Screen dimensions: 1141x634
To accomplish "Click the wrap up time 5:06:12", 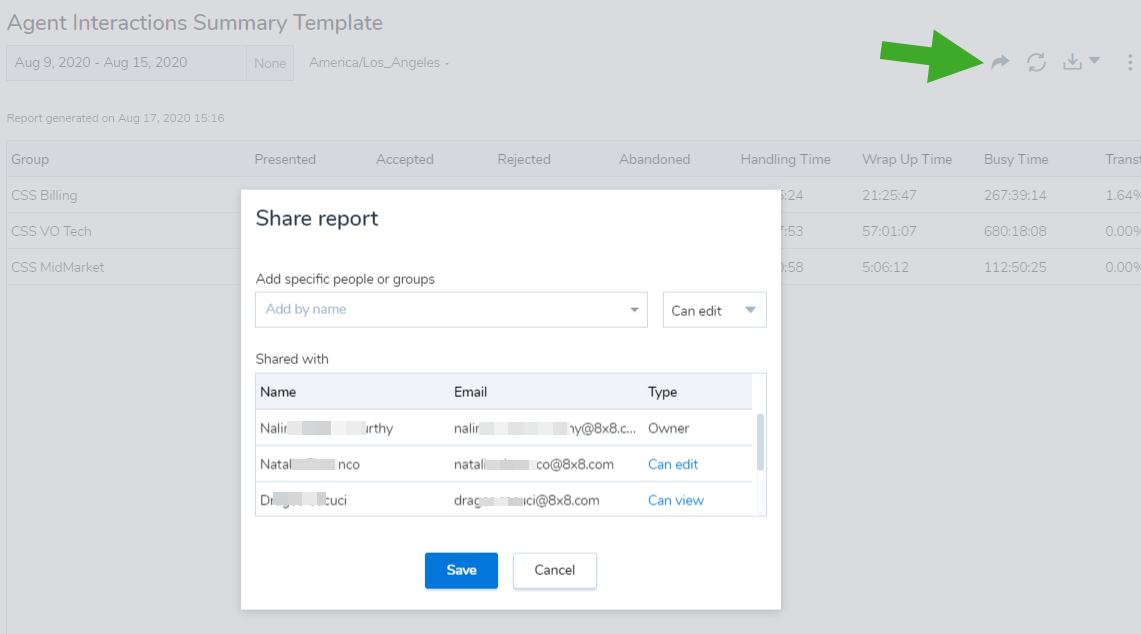I will (885, 267).
